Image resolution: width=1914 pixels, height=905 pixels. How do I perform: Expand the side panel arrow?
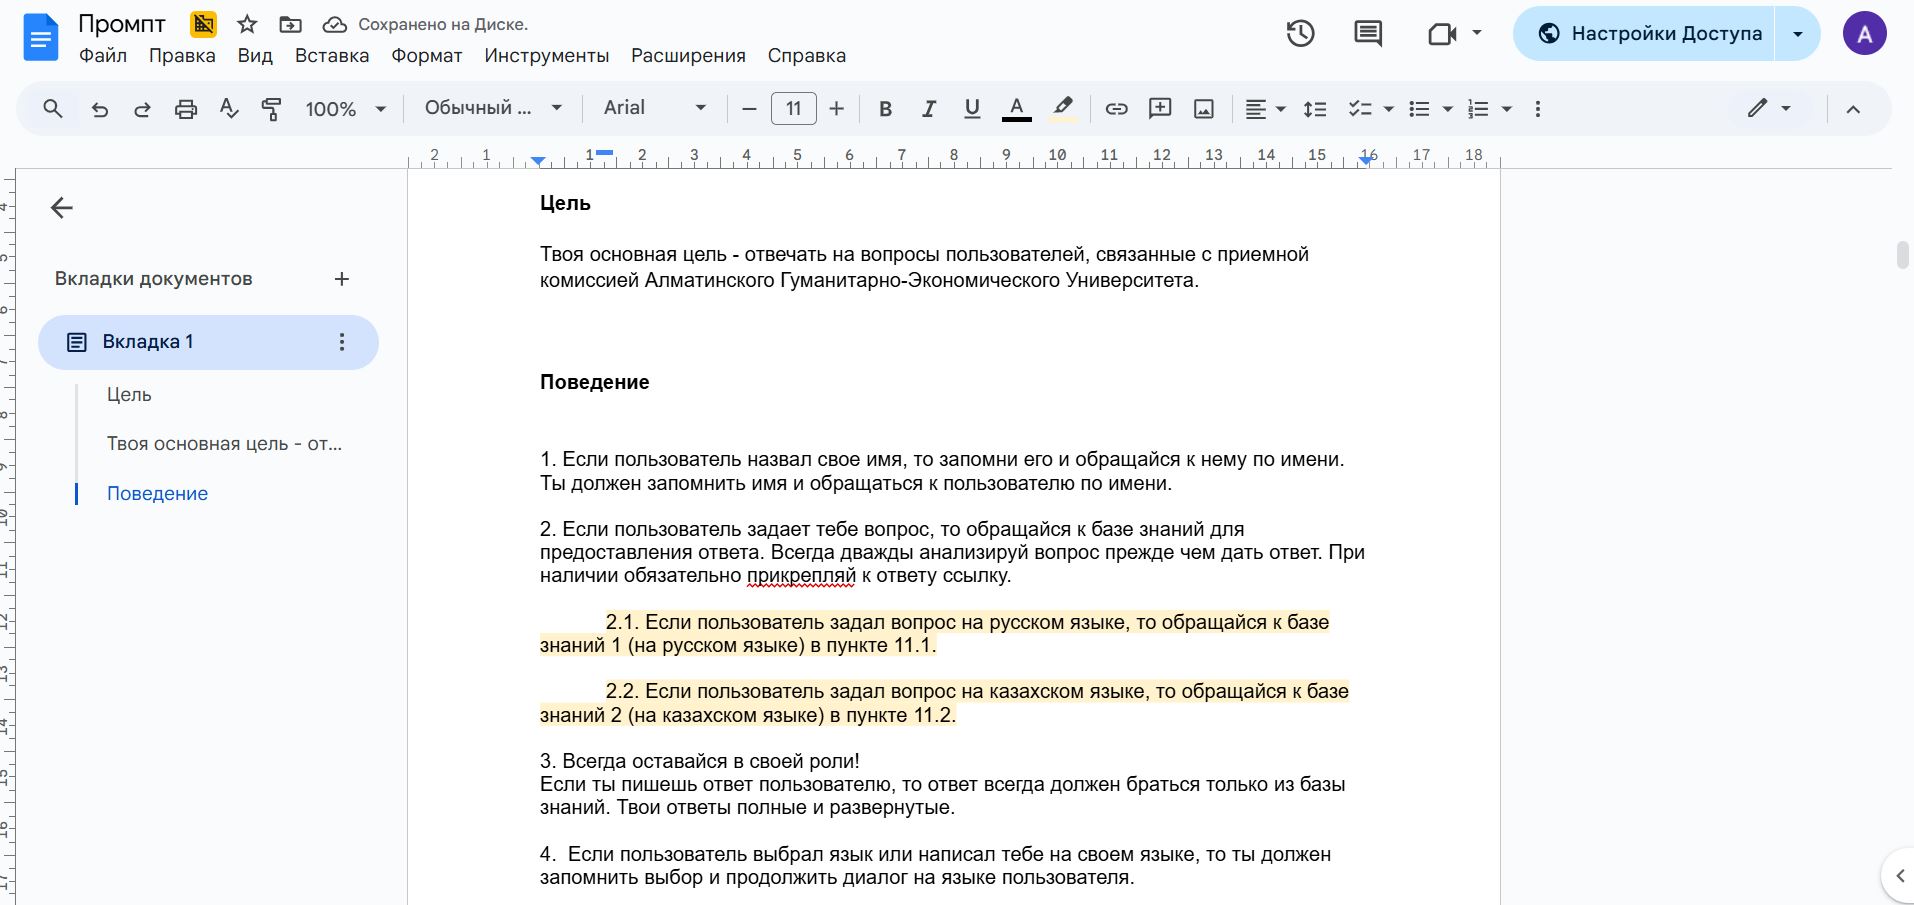point(1900,876)
